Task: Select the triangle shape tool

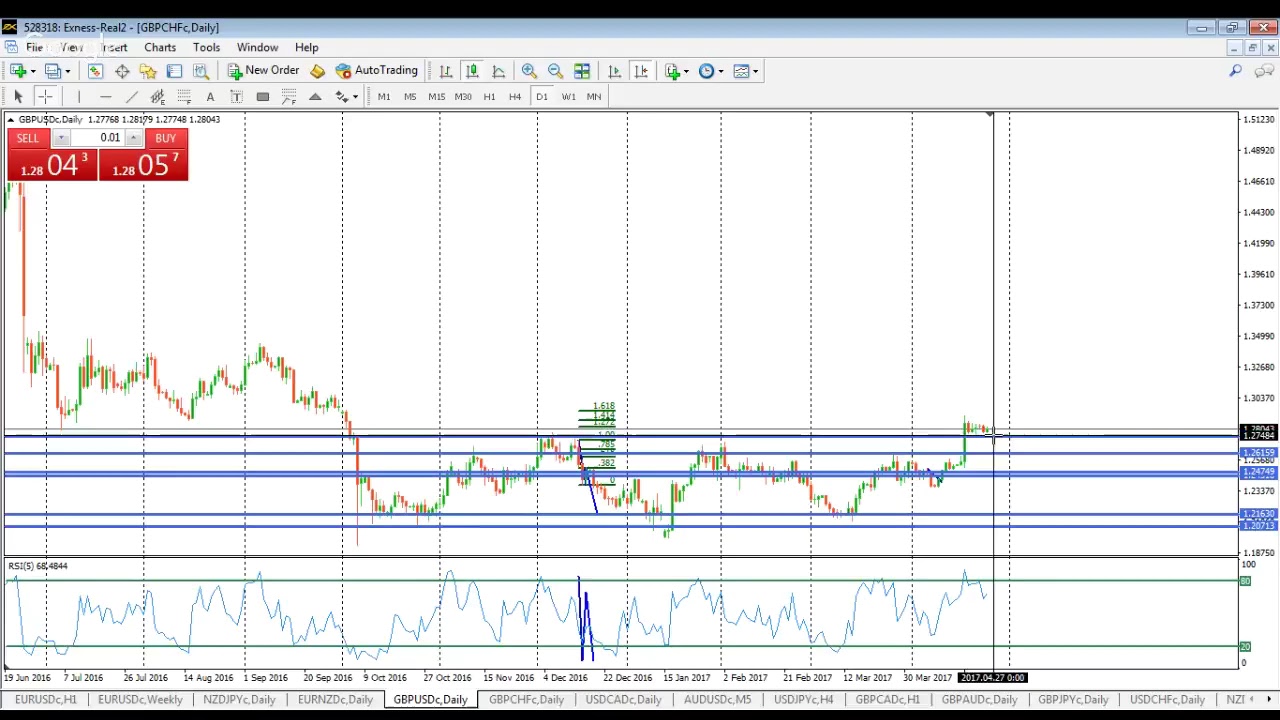Action: point(315,97)
